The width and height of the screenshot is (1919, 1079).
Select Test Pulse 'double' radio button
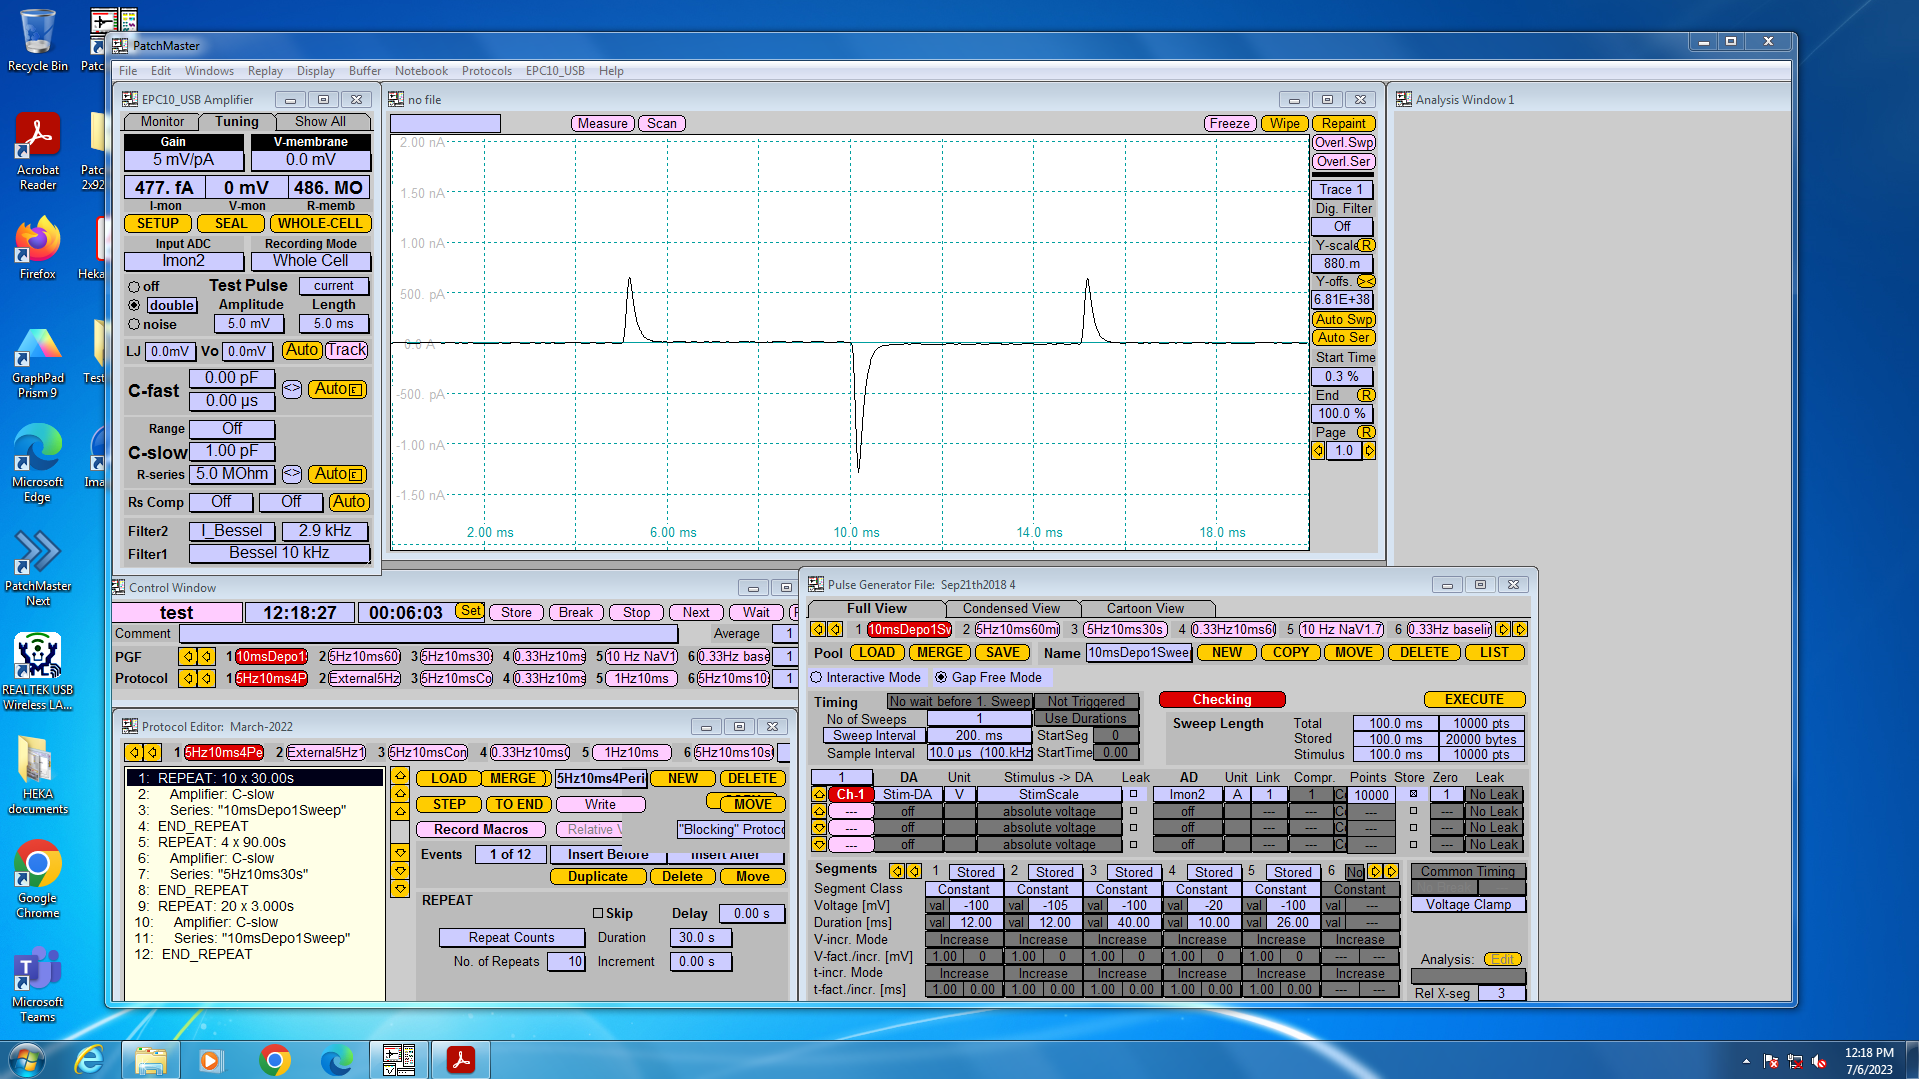click(134, 305)
